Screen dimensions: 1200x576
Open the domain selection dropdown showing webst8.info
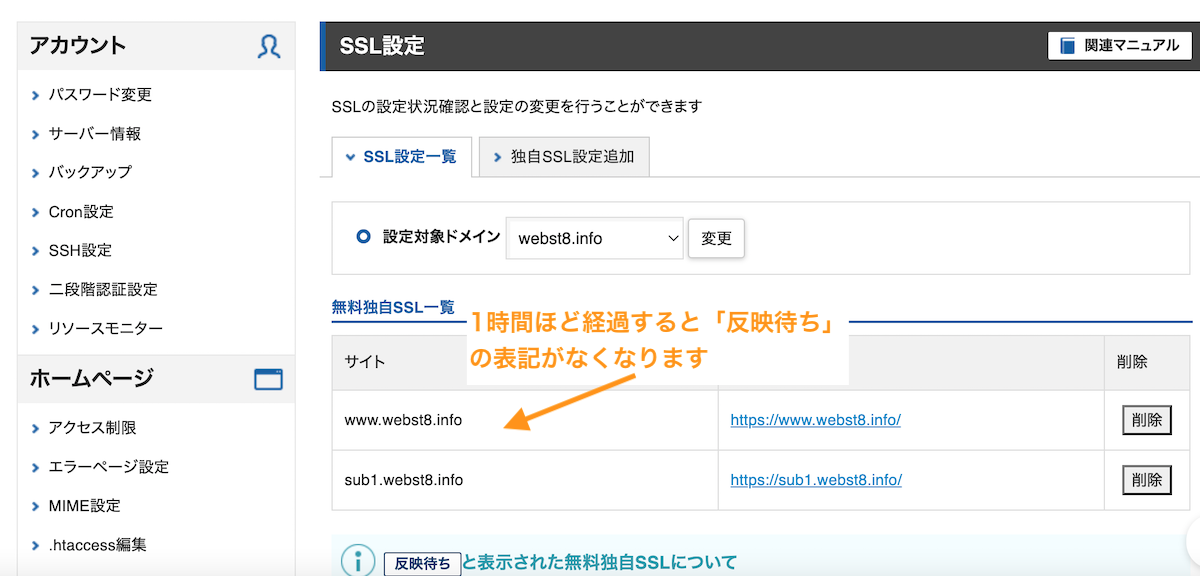(594, 238)
